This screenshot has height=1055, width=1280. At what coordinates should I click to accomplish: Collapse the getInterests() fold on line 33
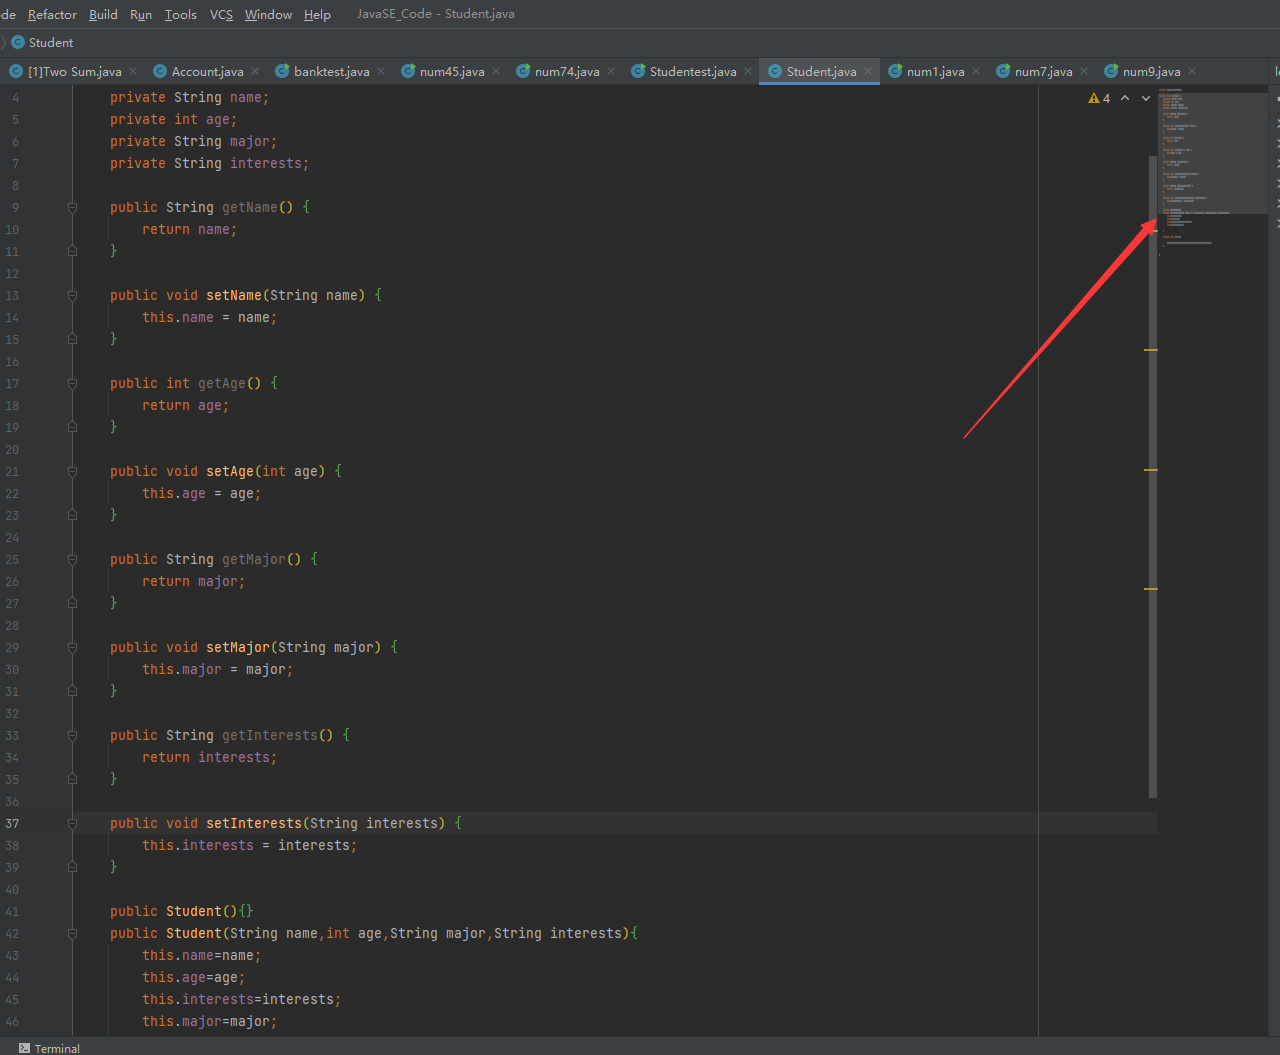[x=72, y=736]
